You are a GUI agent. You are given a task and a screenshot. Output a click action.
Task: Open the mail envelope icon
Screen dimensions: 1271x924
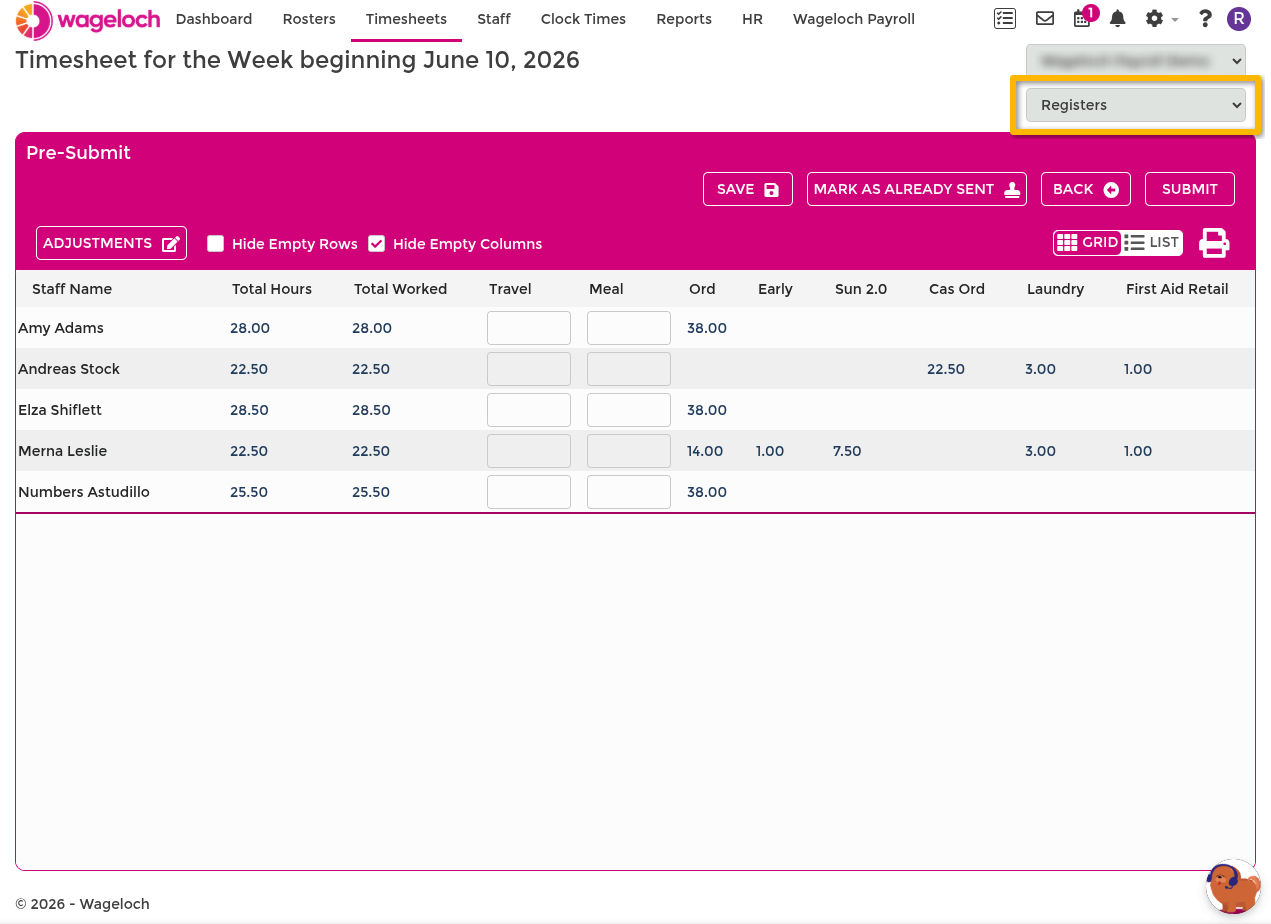[x=1045, y=18]
